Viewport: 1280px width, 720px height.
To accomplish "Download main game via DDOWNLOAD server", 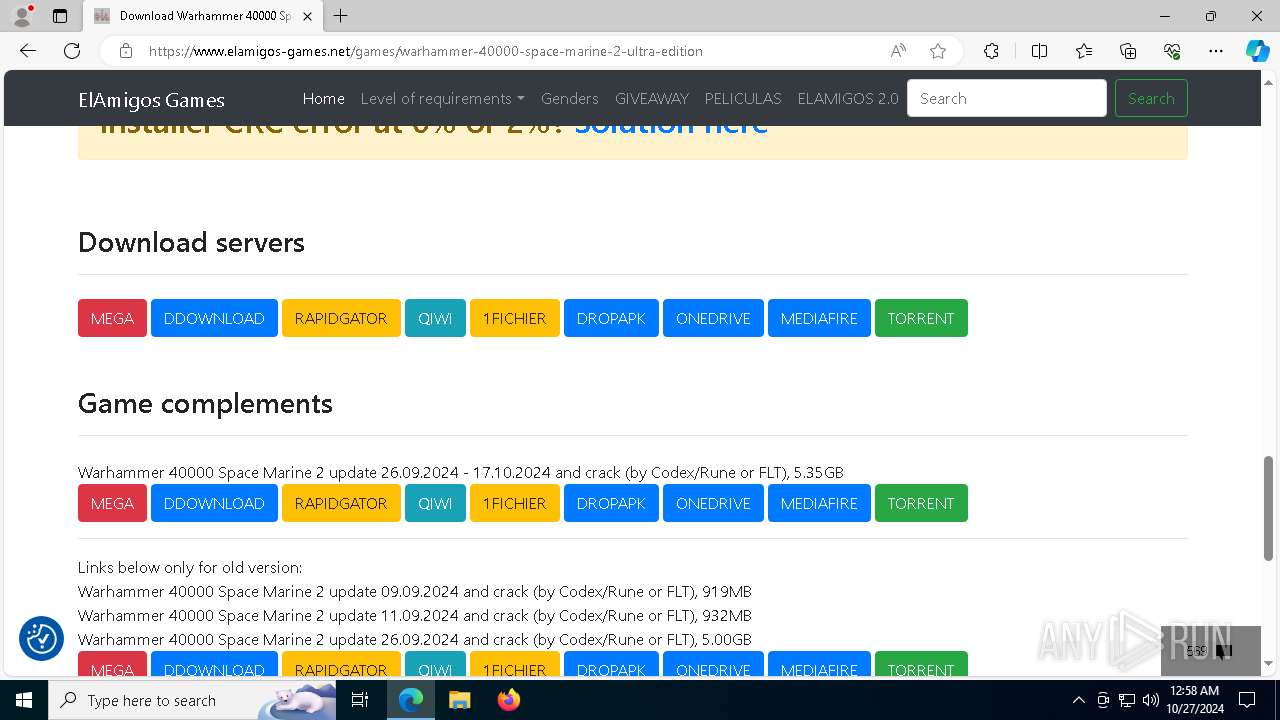I will tap(214, 318).
